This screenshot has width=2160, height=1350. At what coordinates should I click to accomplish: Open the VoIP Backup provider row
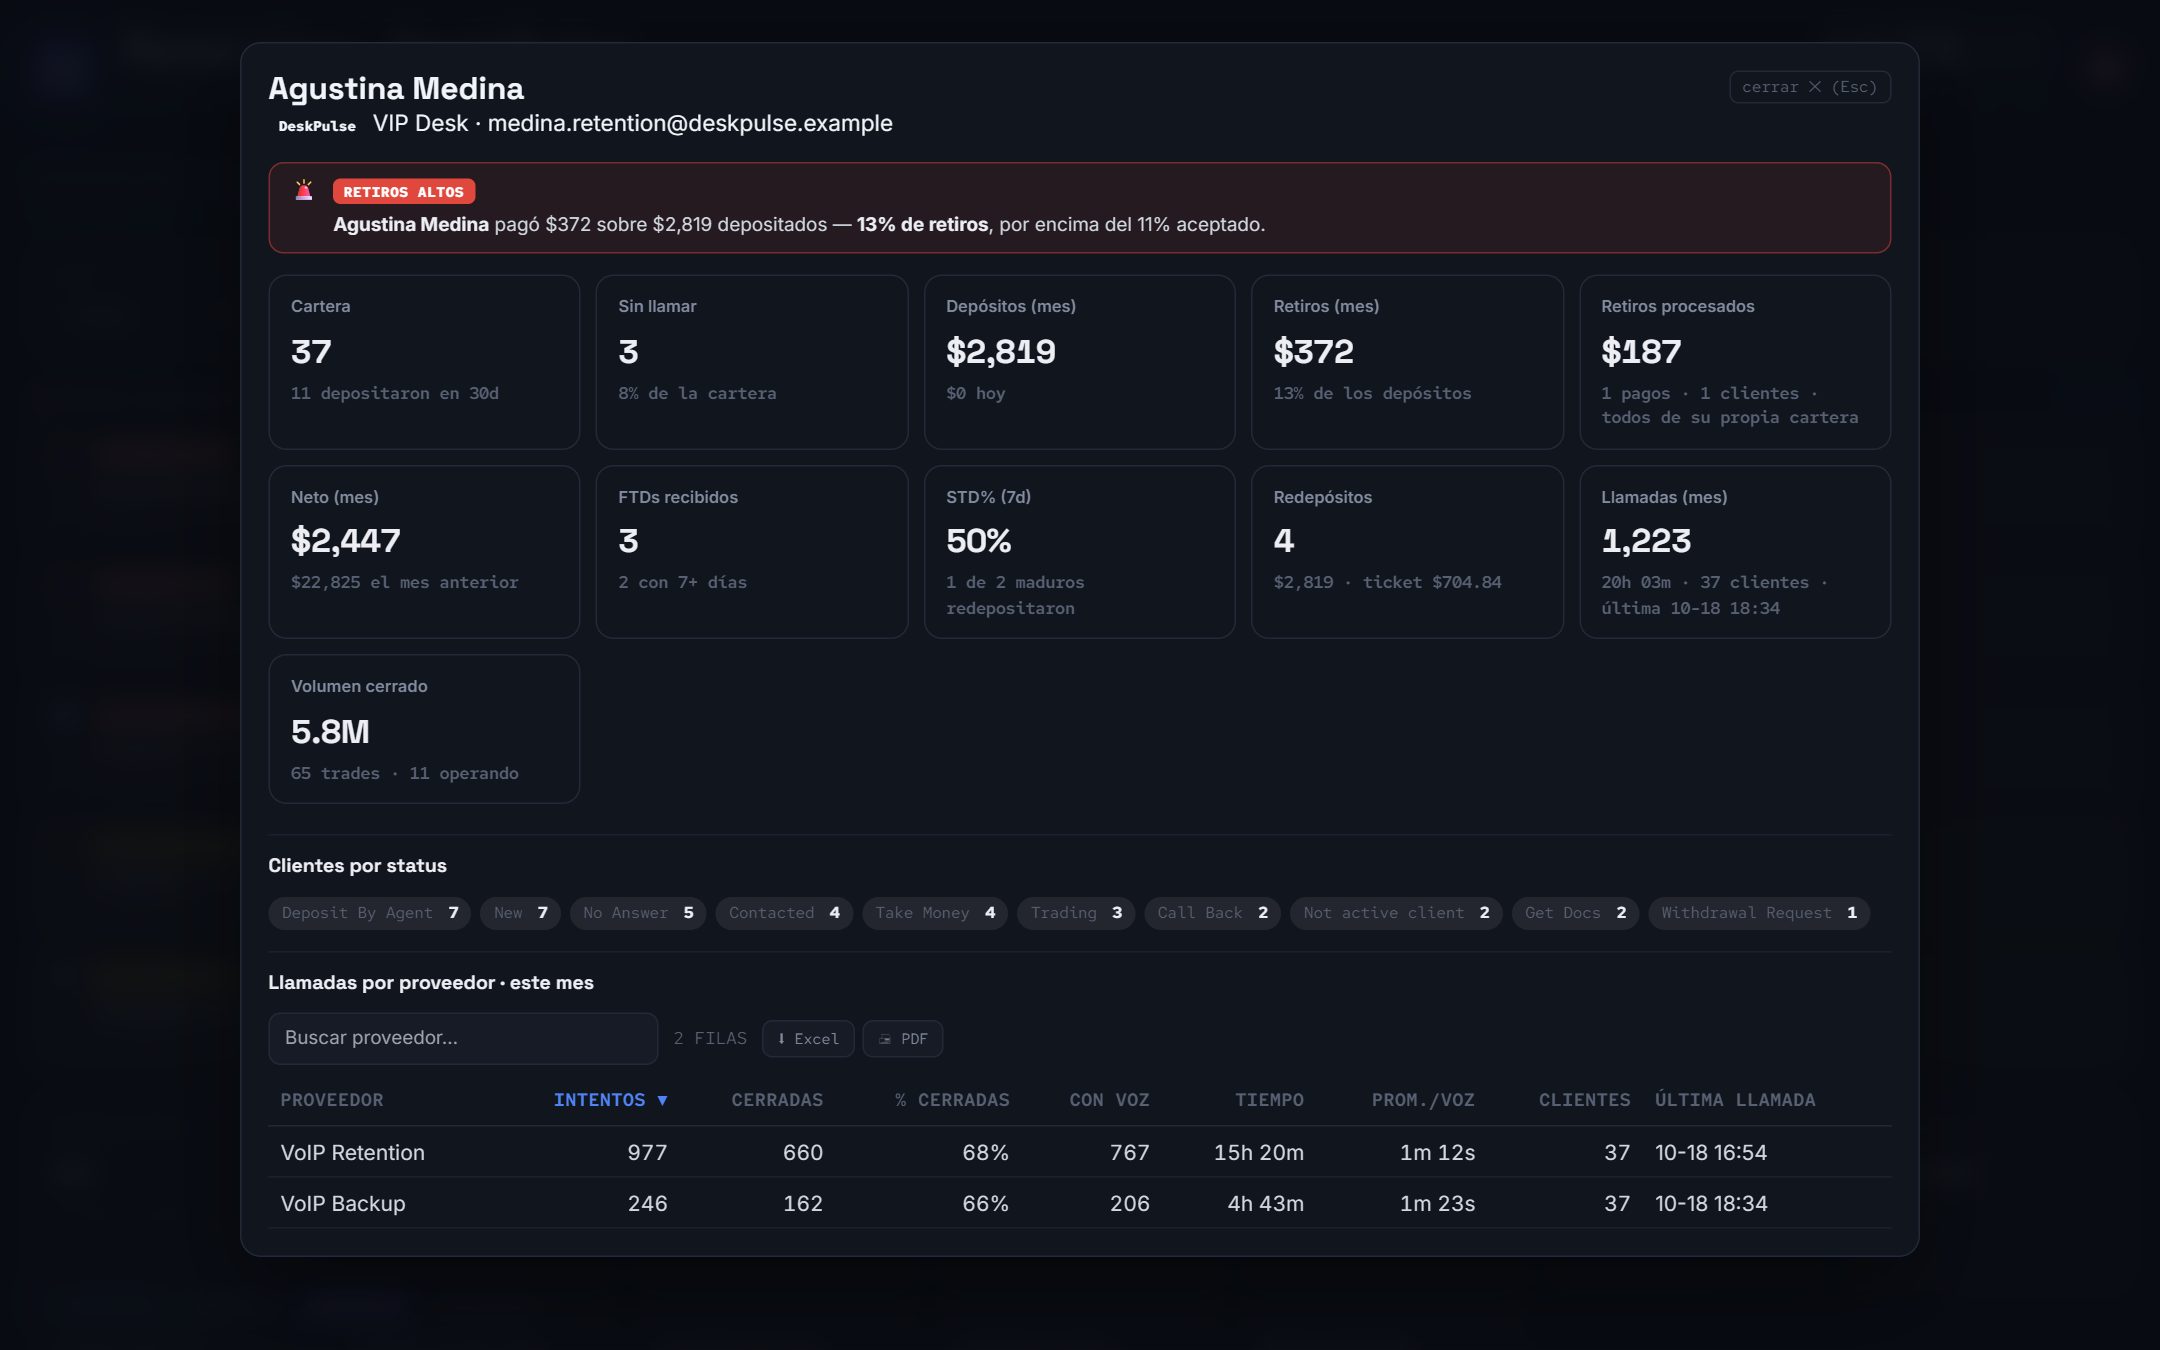pyautogui.click(x=1080, y=1203)
